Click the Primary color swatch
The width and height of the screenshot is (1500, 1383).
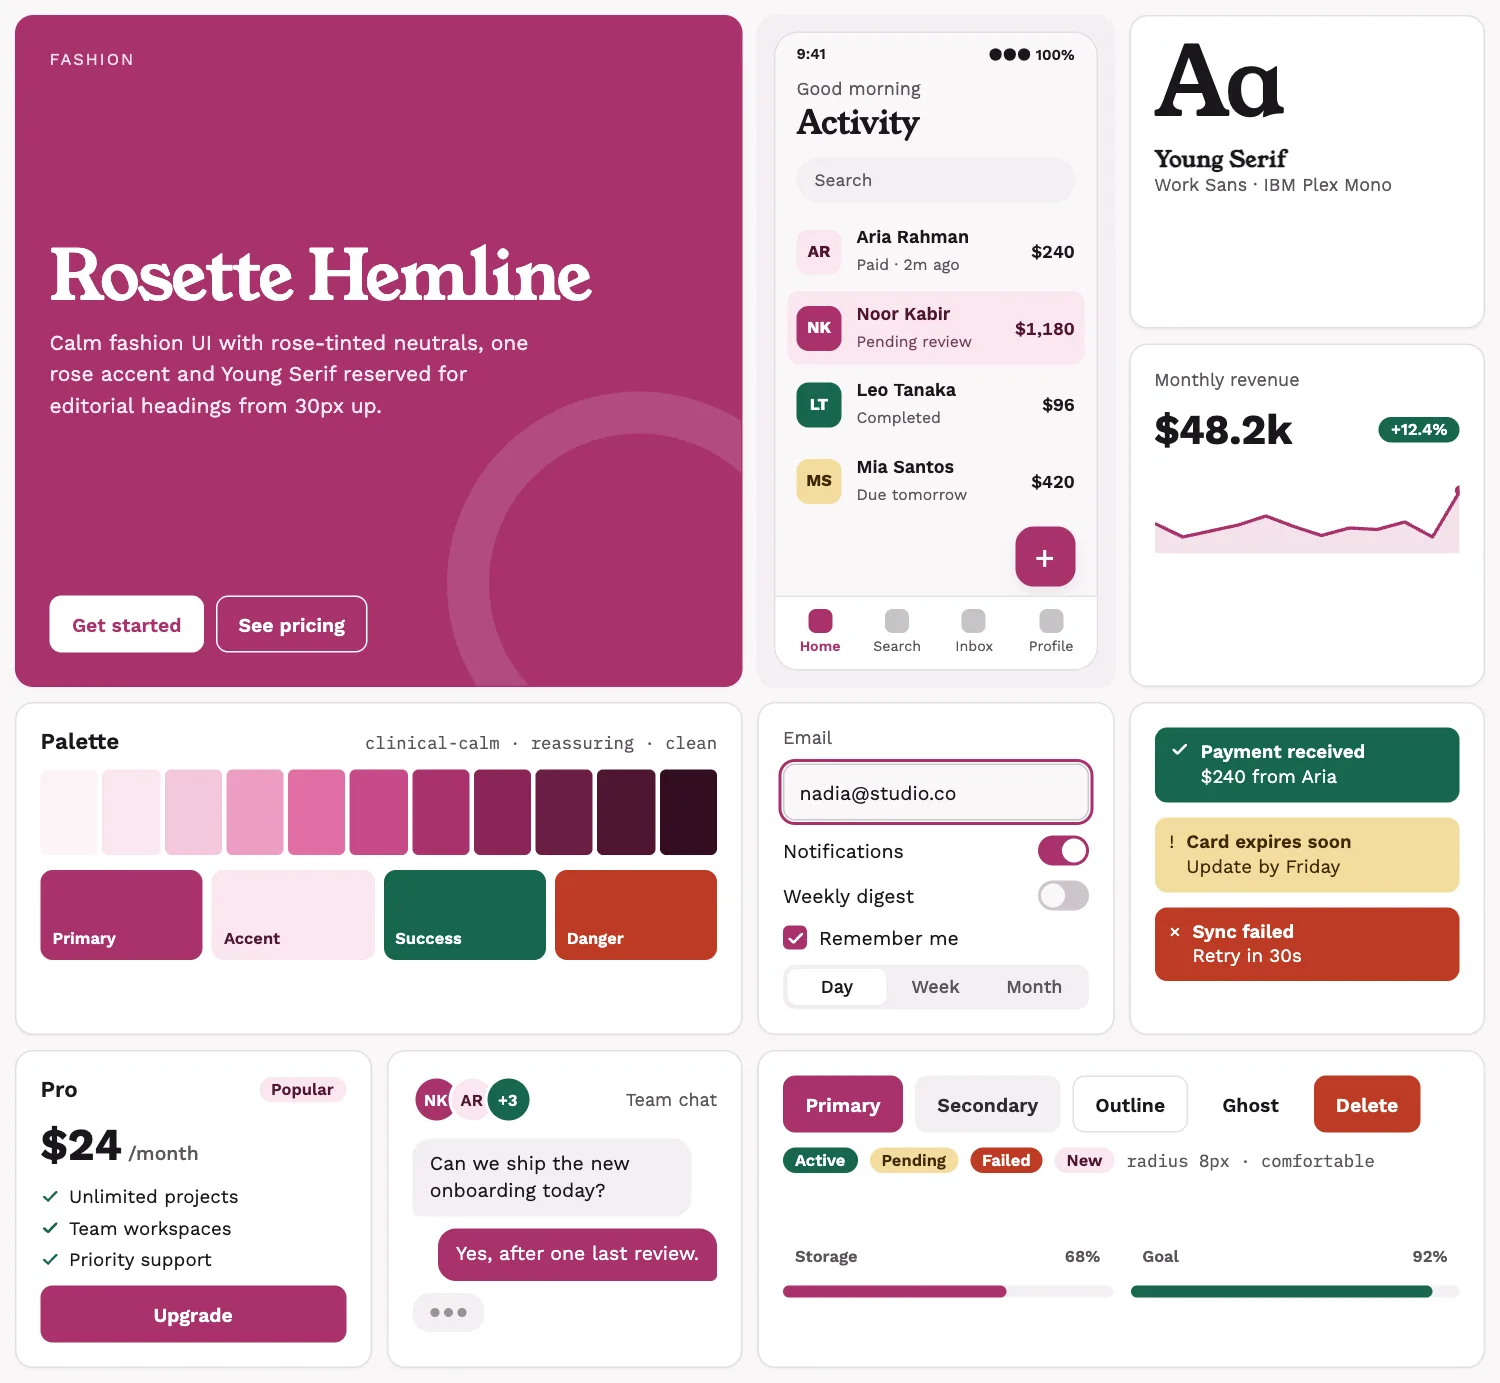point(122,915)
